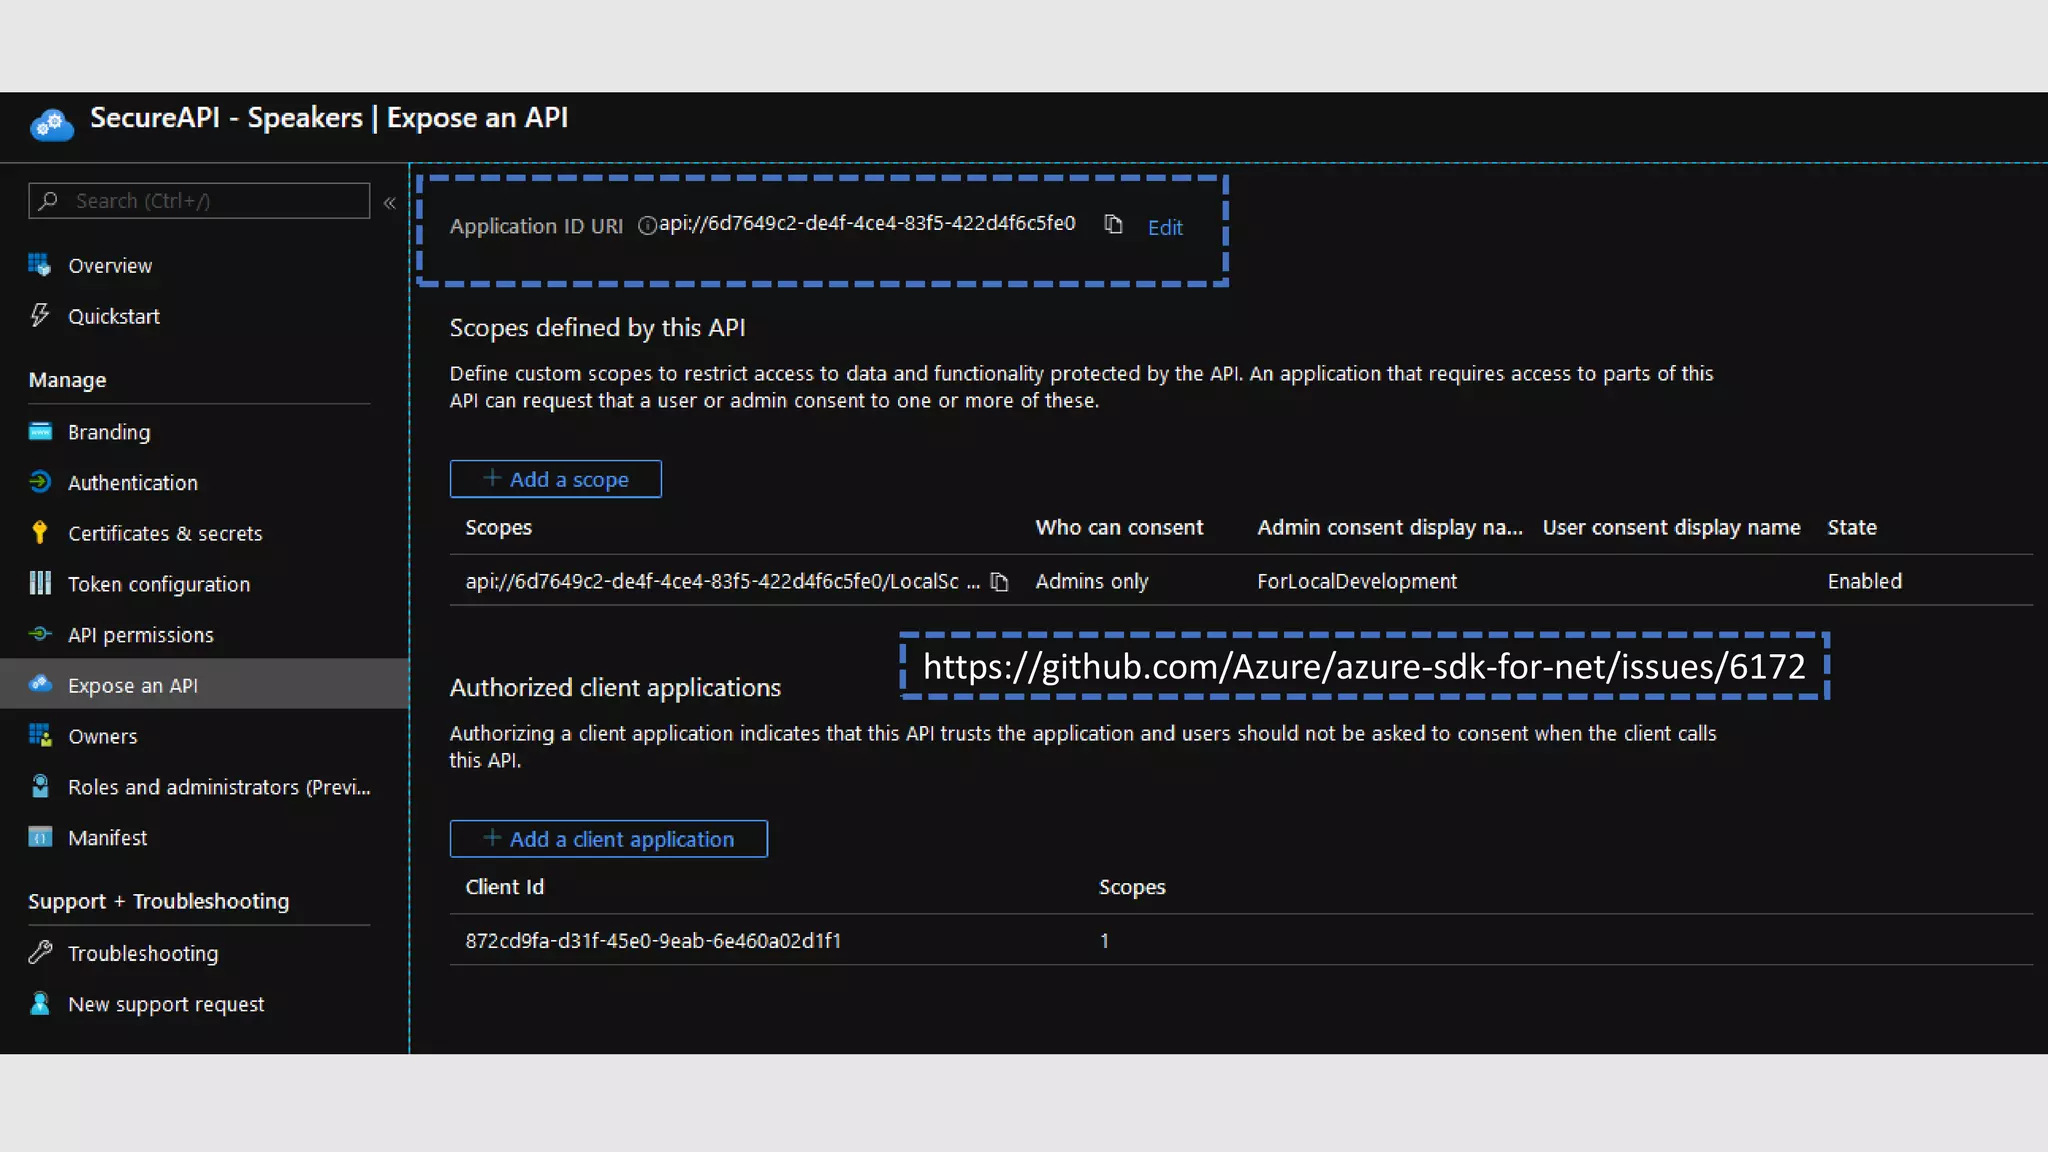2048x1152 pixels.
Task: Click the New support request person icon
Action: pyautogui.click(x=40, y=1003)
